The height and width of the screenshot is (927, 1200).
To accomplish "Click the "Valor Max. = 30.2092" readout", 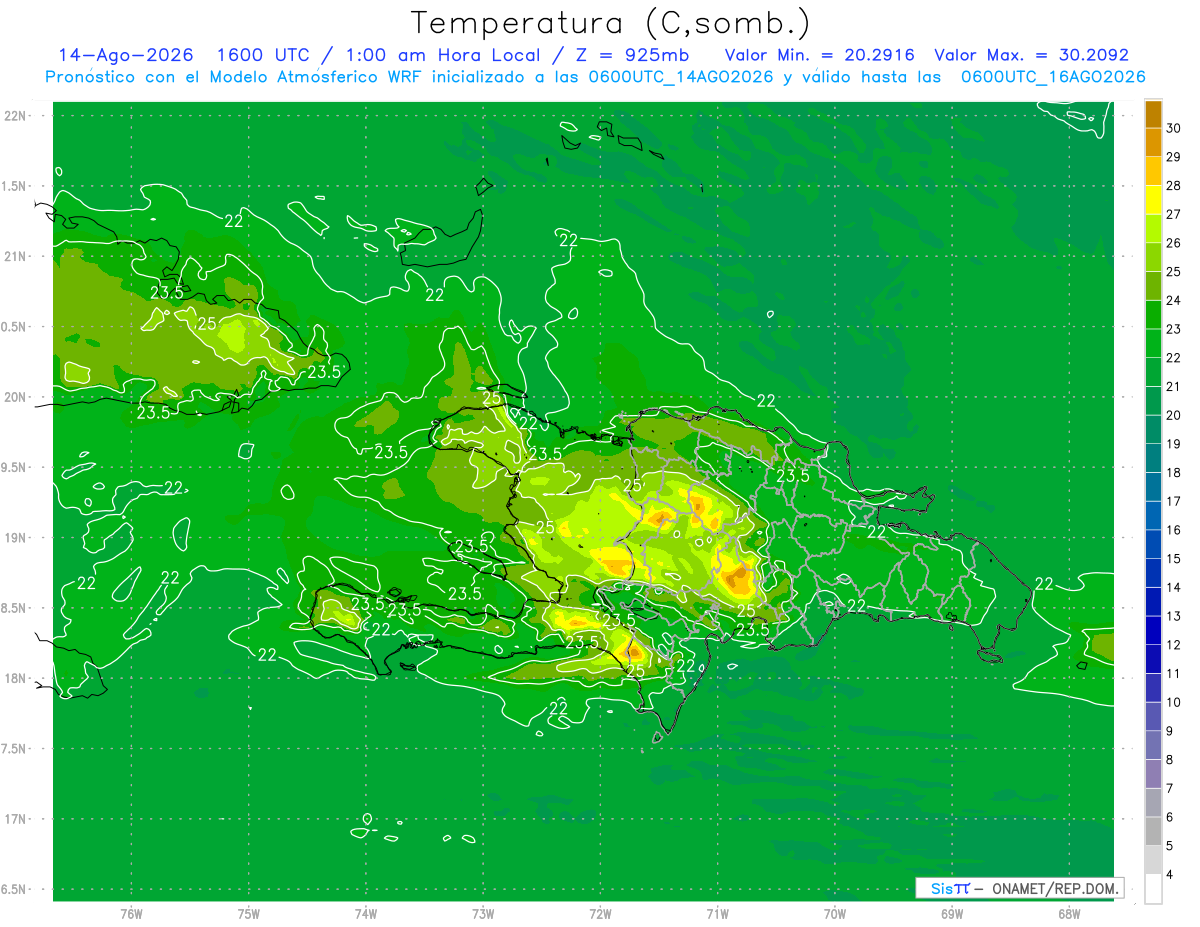I will 1031,55.
